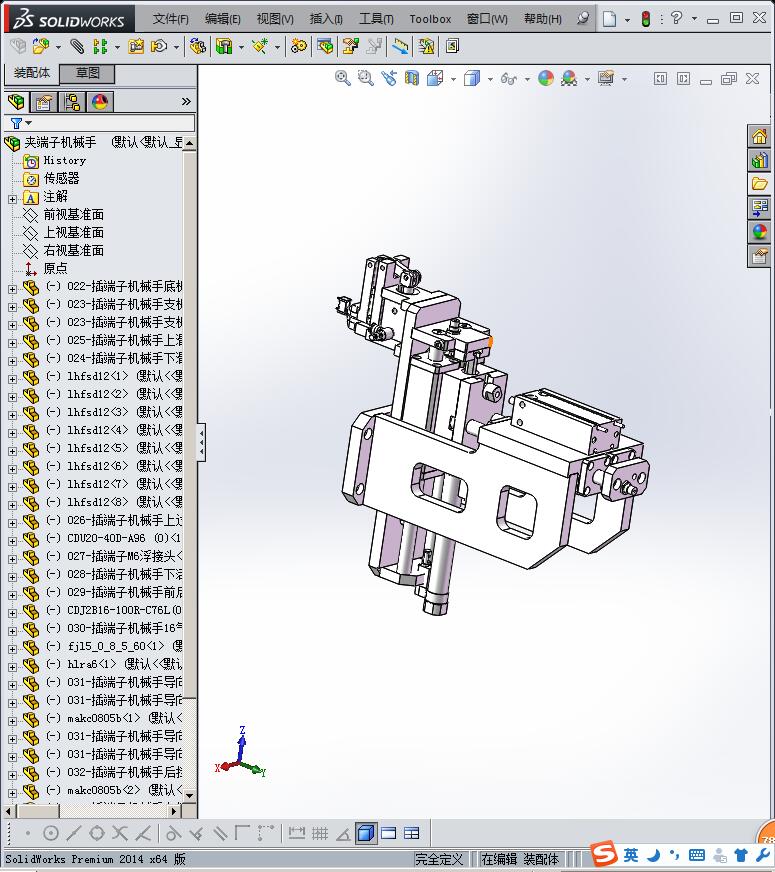Open Appearances and Scenes task pane icon
This screenshot has width=775, height=872.
coord(759,232)
